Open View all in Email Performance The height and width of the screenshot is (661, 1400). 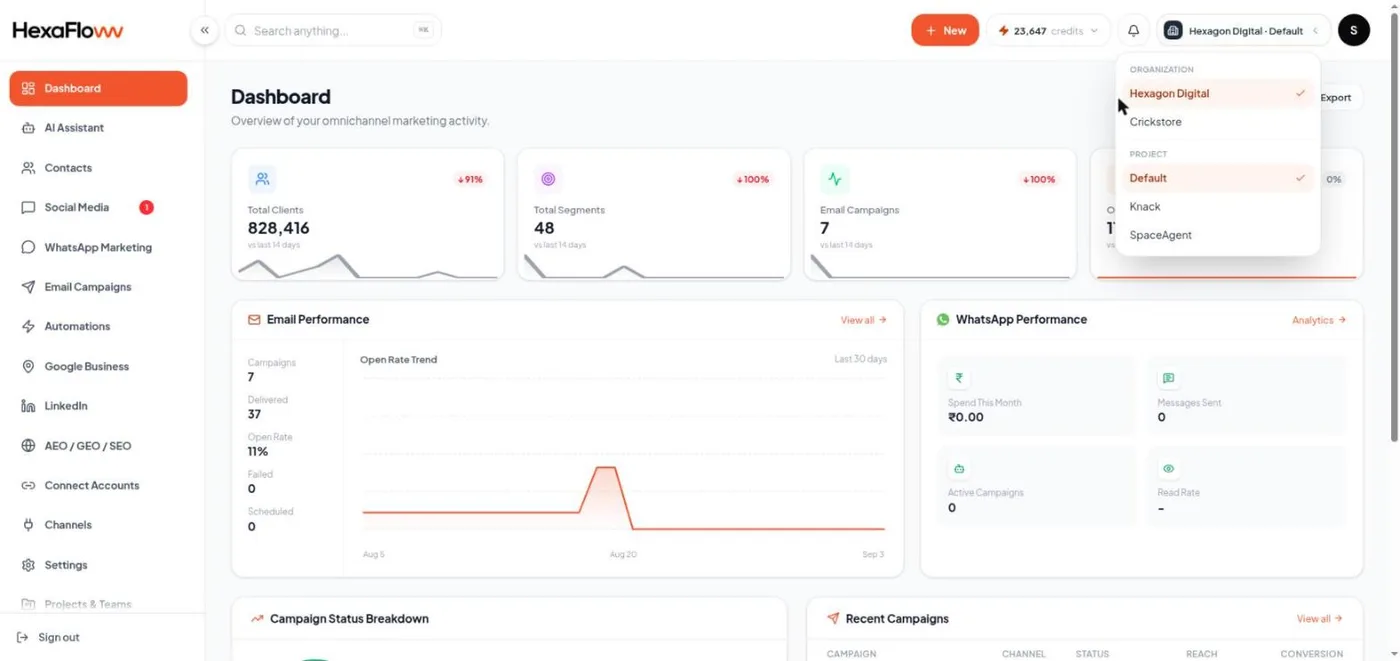(864, 320)
